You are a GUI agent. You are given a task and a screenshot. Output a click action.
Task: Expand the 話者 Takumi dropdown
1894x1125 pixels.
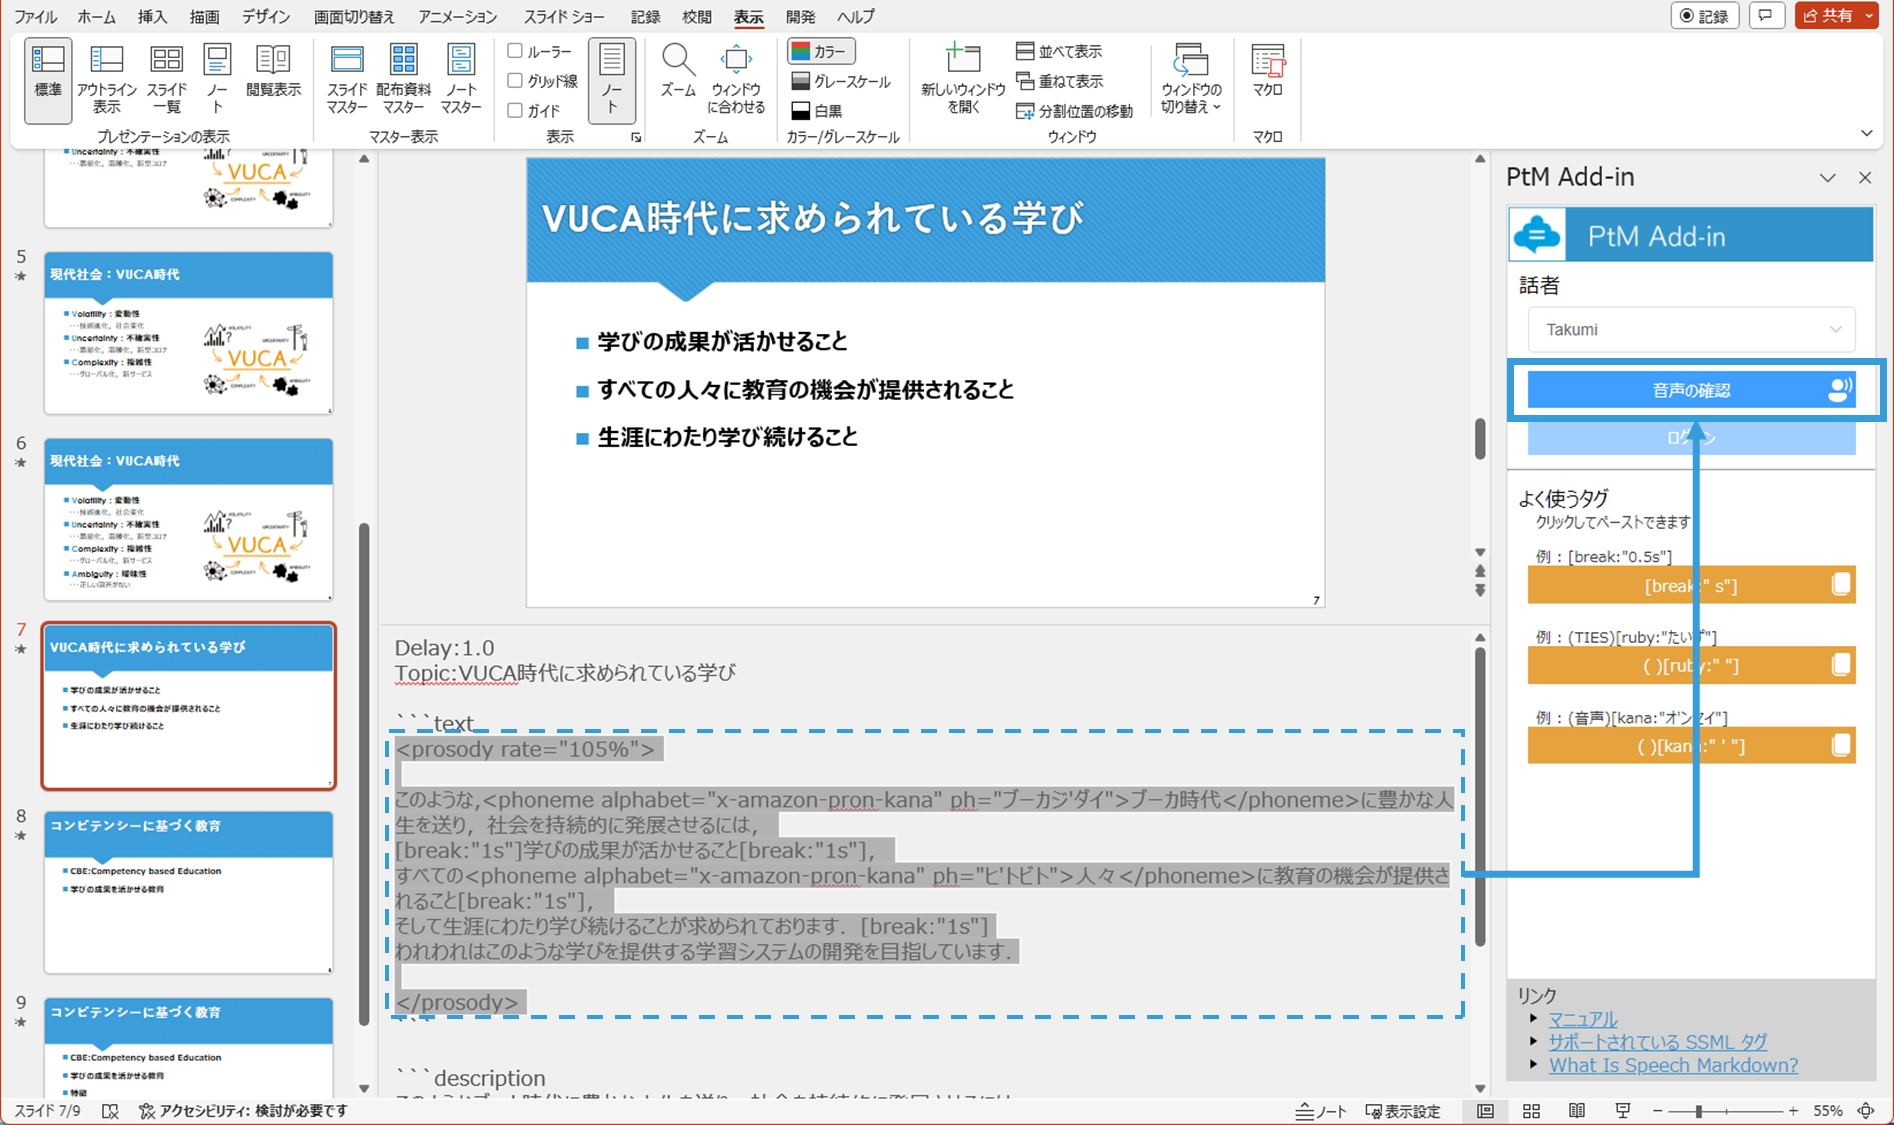pos(1690,330)
